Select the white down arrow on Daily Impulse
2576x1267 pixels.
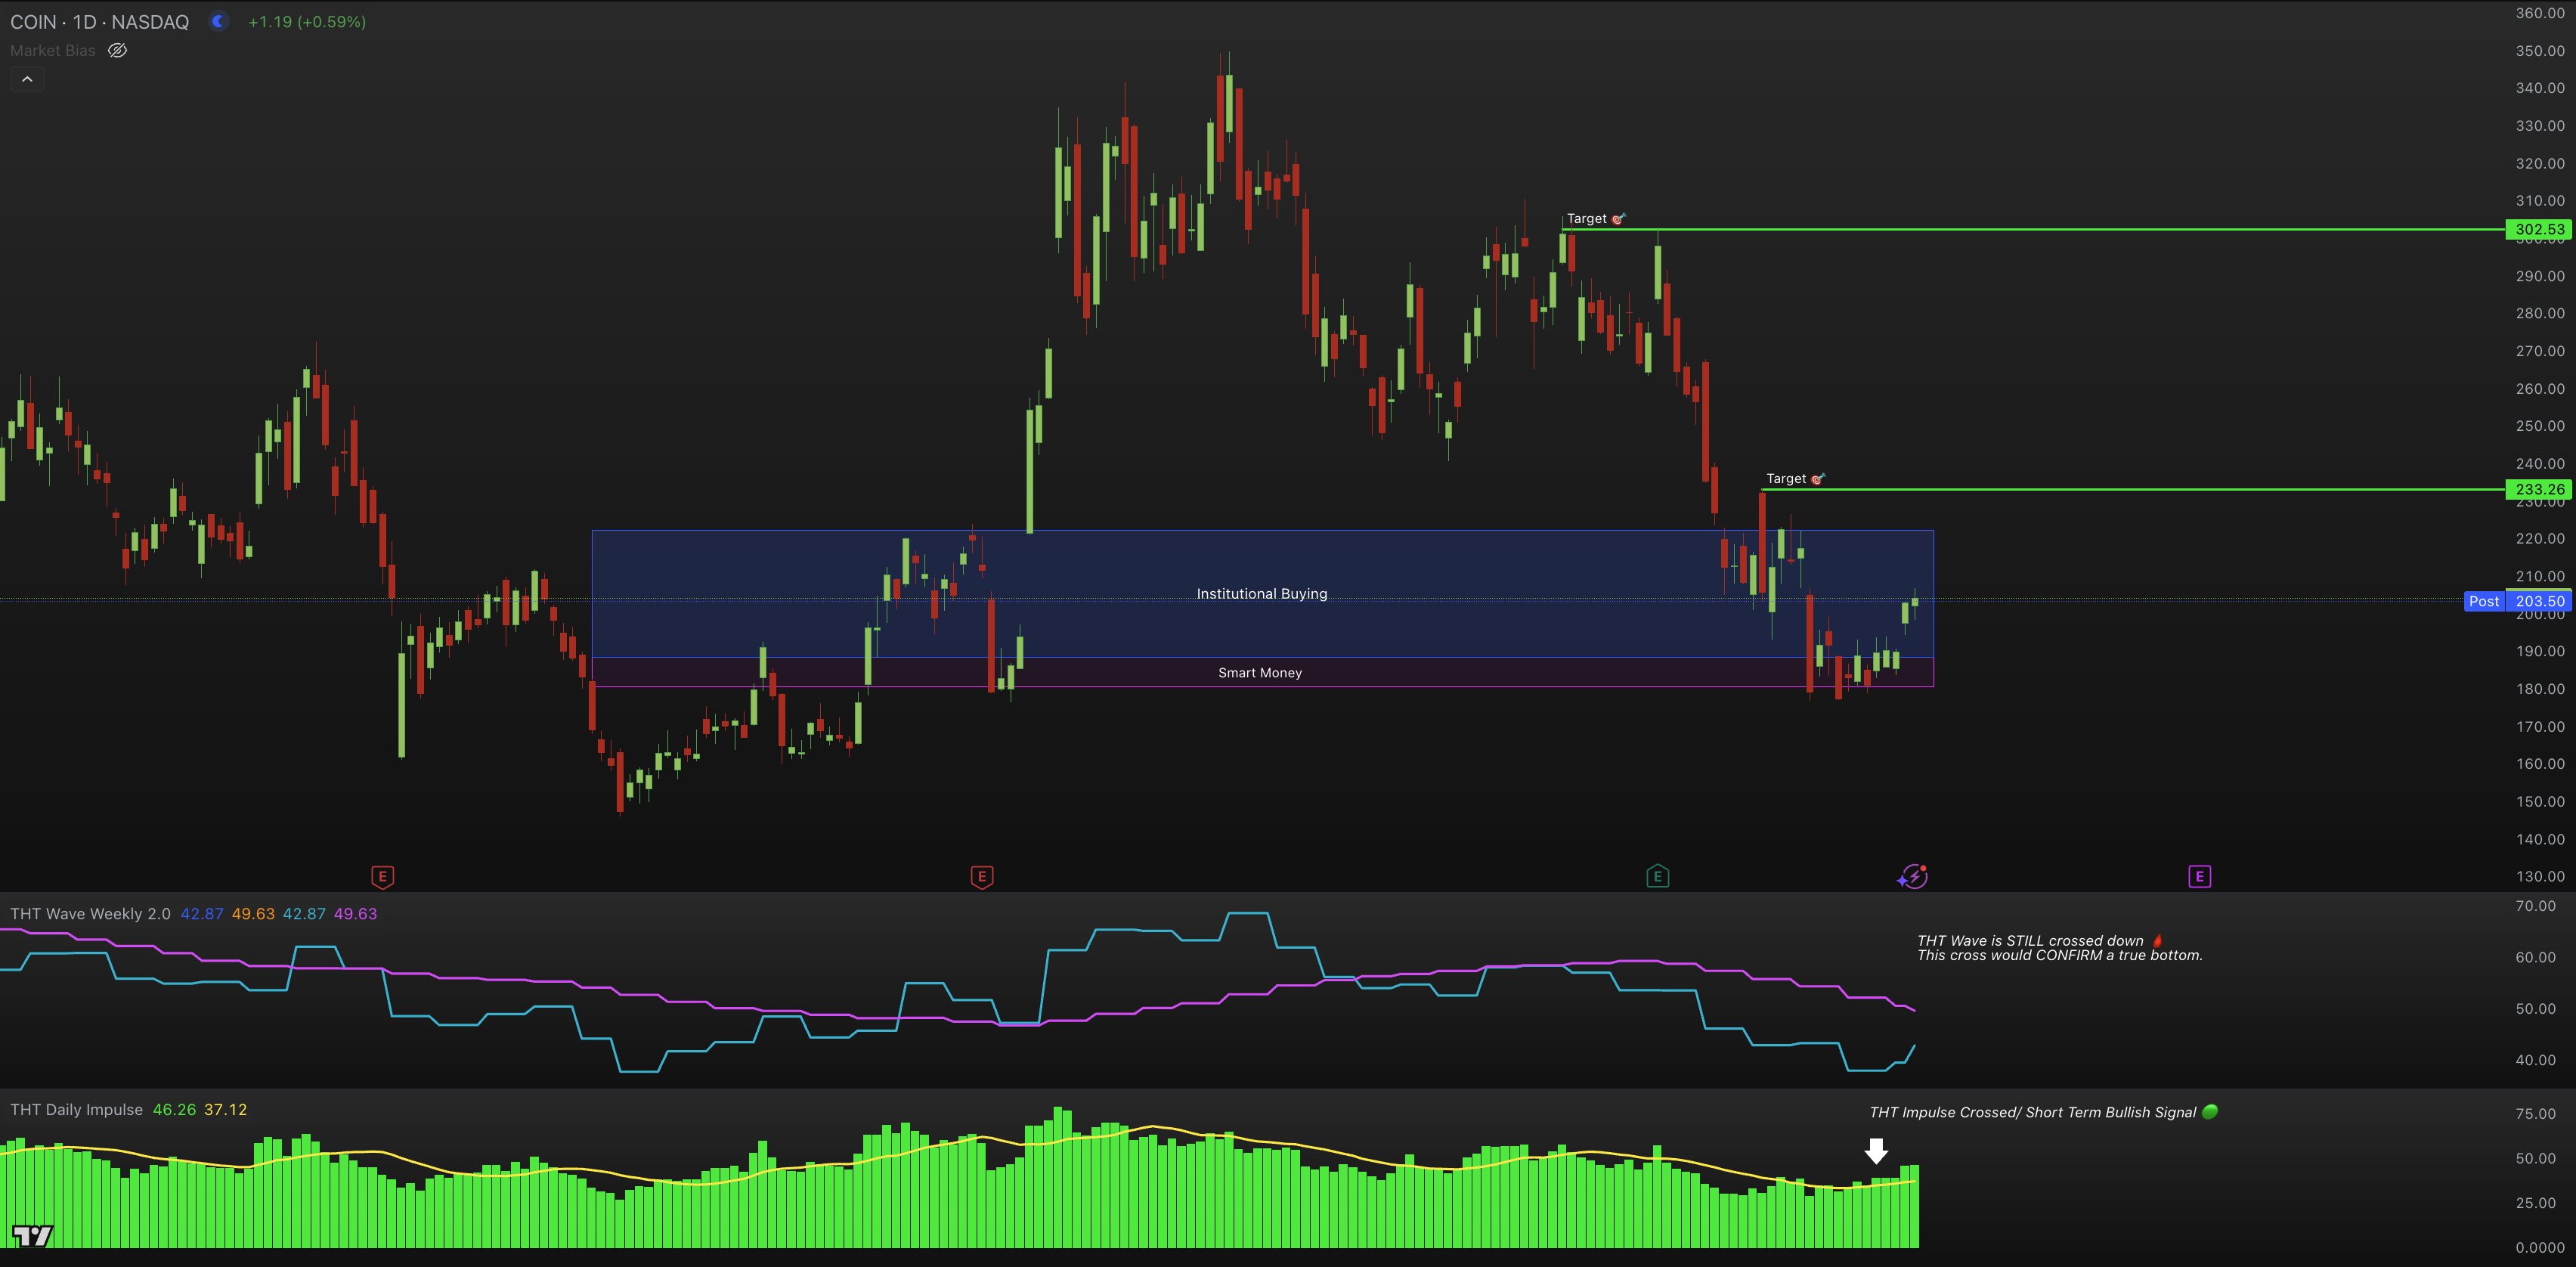click(1876, 1151)
